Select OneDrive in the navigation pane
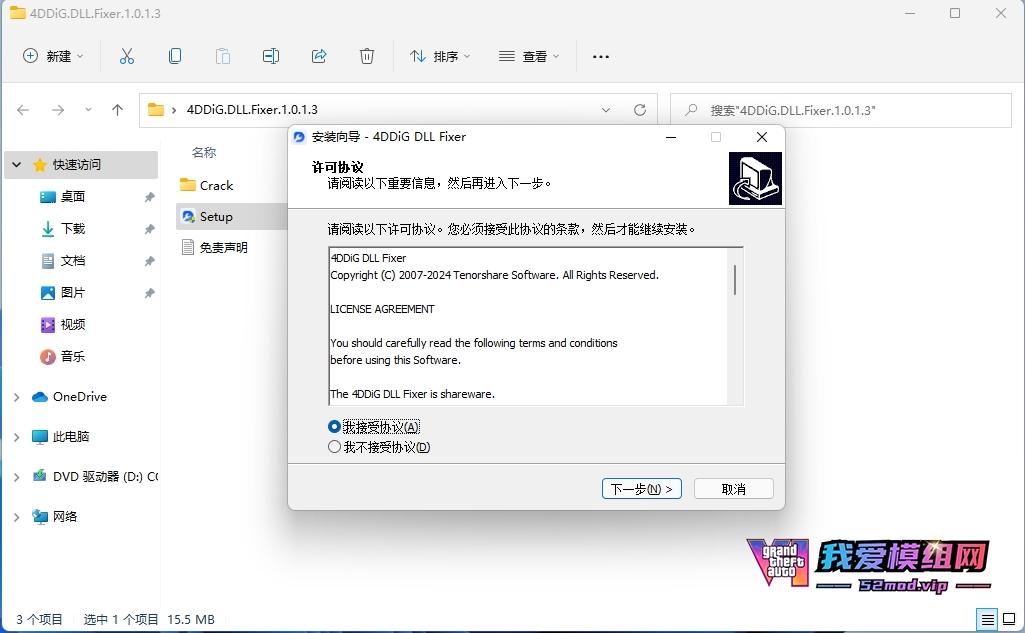Image resolution: width=1025 pixels, height=633 pixels. tap(80, 397)
